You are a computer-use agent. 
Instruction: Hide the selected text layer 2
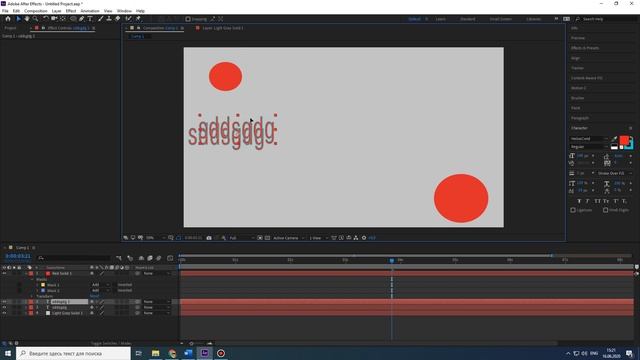coord(4,302)
